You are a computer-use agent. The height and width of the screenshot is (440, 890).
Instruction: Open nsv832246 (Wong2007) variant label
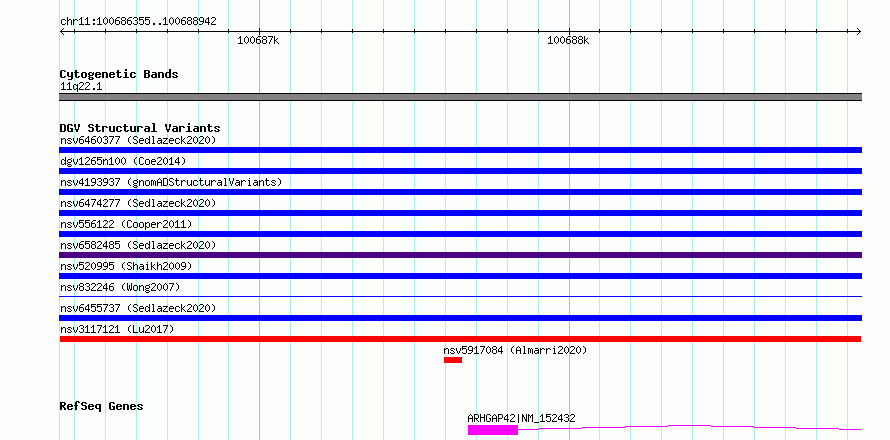[120, 287]
